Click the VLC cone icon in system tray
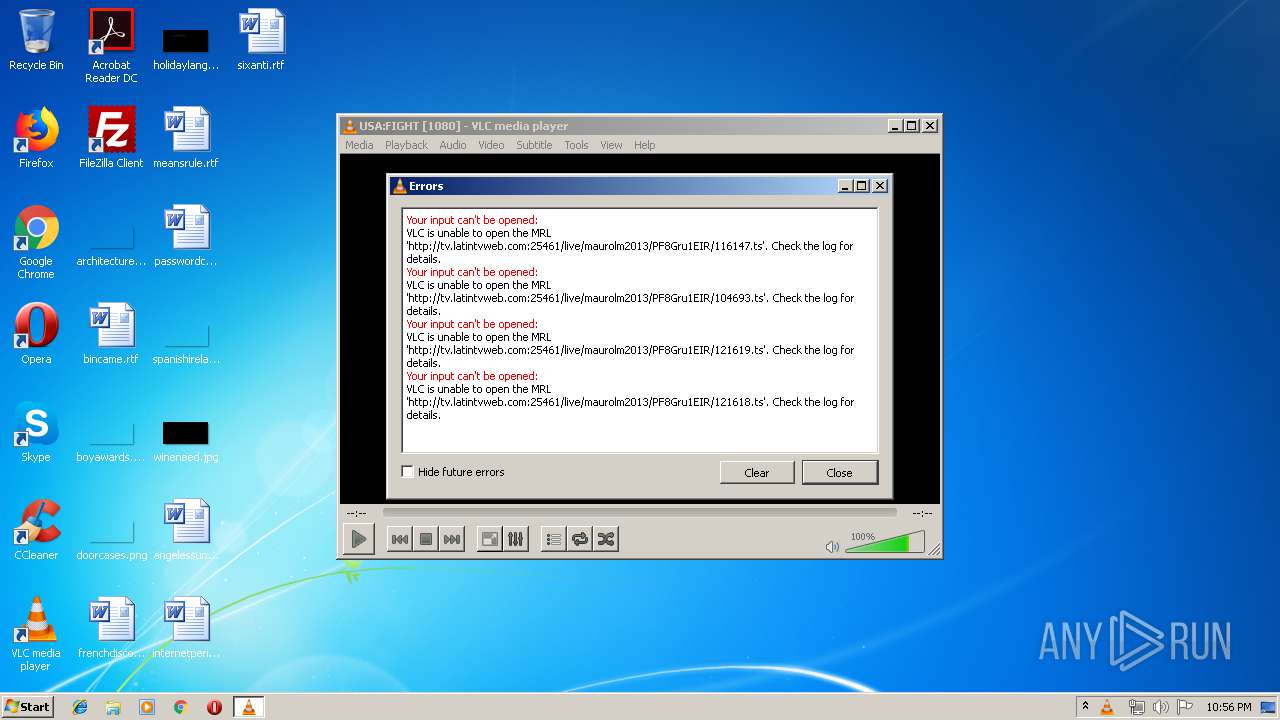Viewport: 1280px width, 720px height. pos(1107,707)
